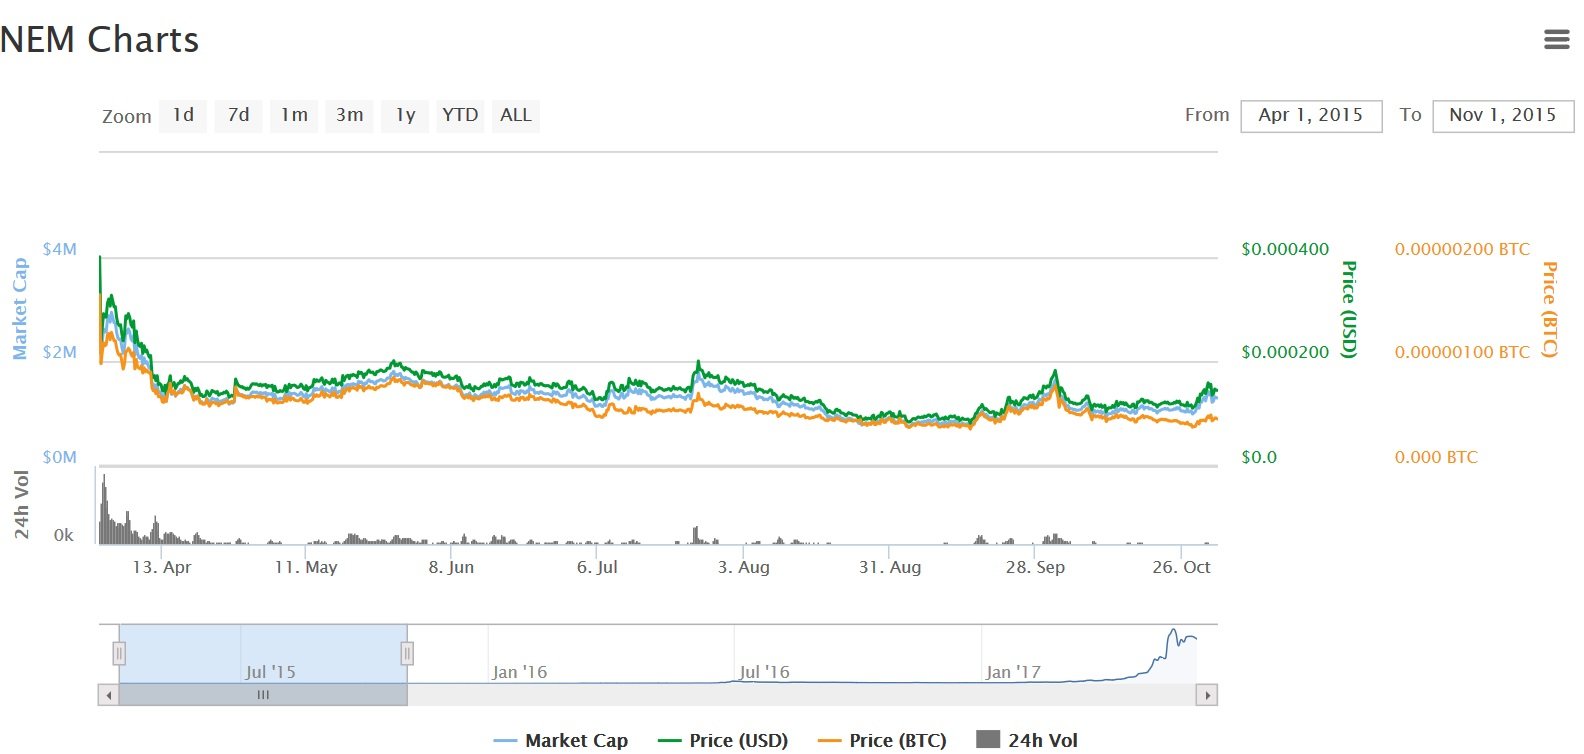Toggle Market Cap series in legend
Viewport: 1584px width, 754px height.
pyautogui.click(x=561, y=740)
